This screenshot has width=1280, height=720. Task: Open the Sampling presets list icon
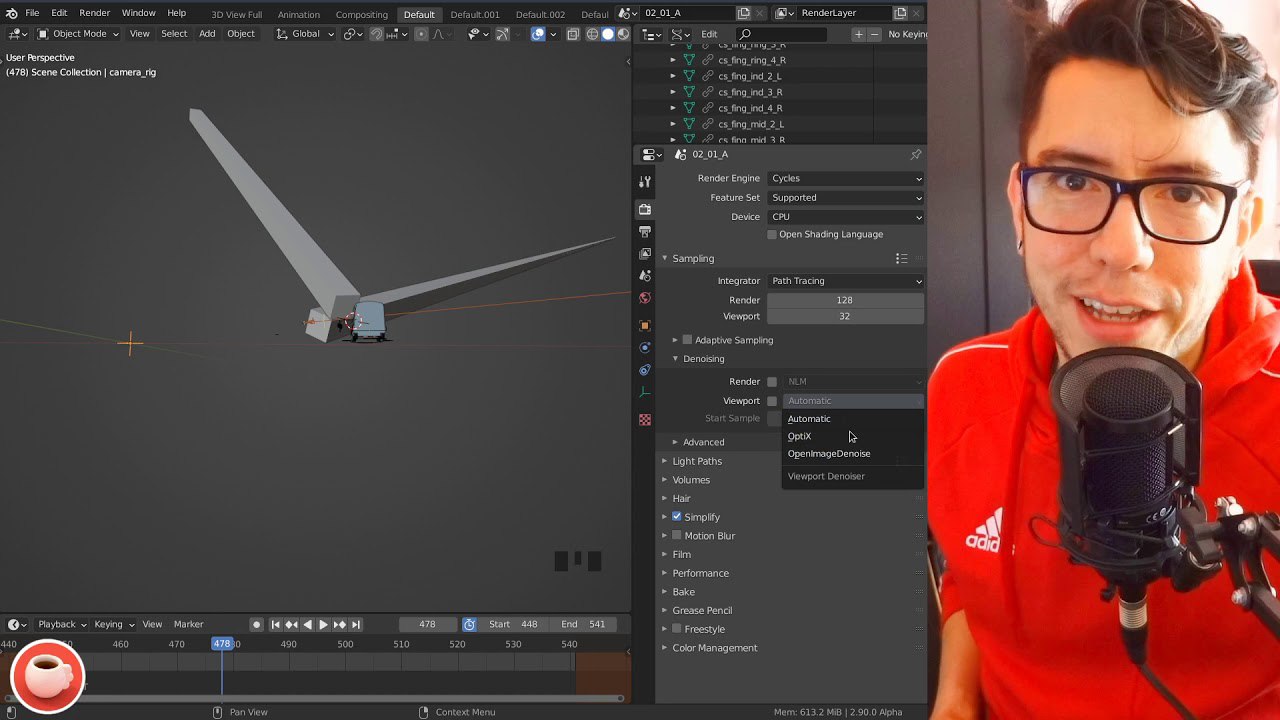(x=901, y=258)
